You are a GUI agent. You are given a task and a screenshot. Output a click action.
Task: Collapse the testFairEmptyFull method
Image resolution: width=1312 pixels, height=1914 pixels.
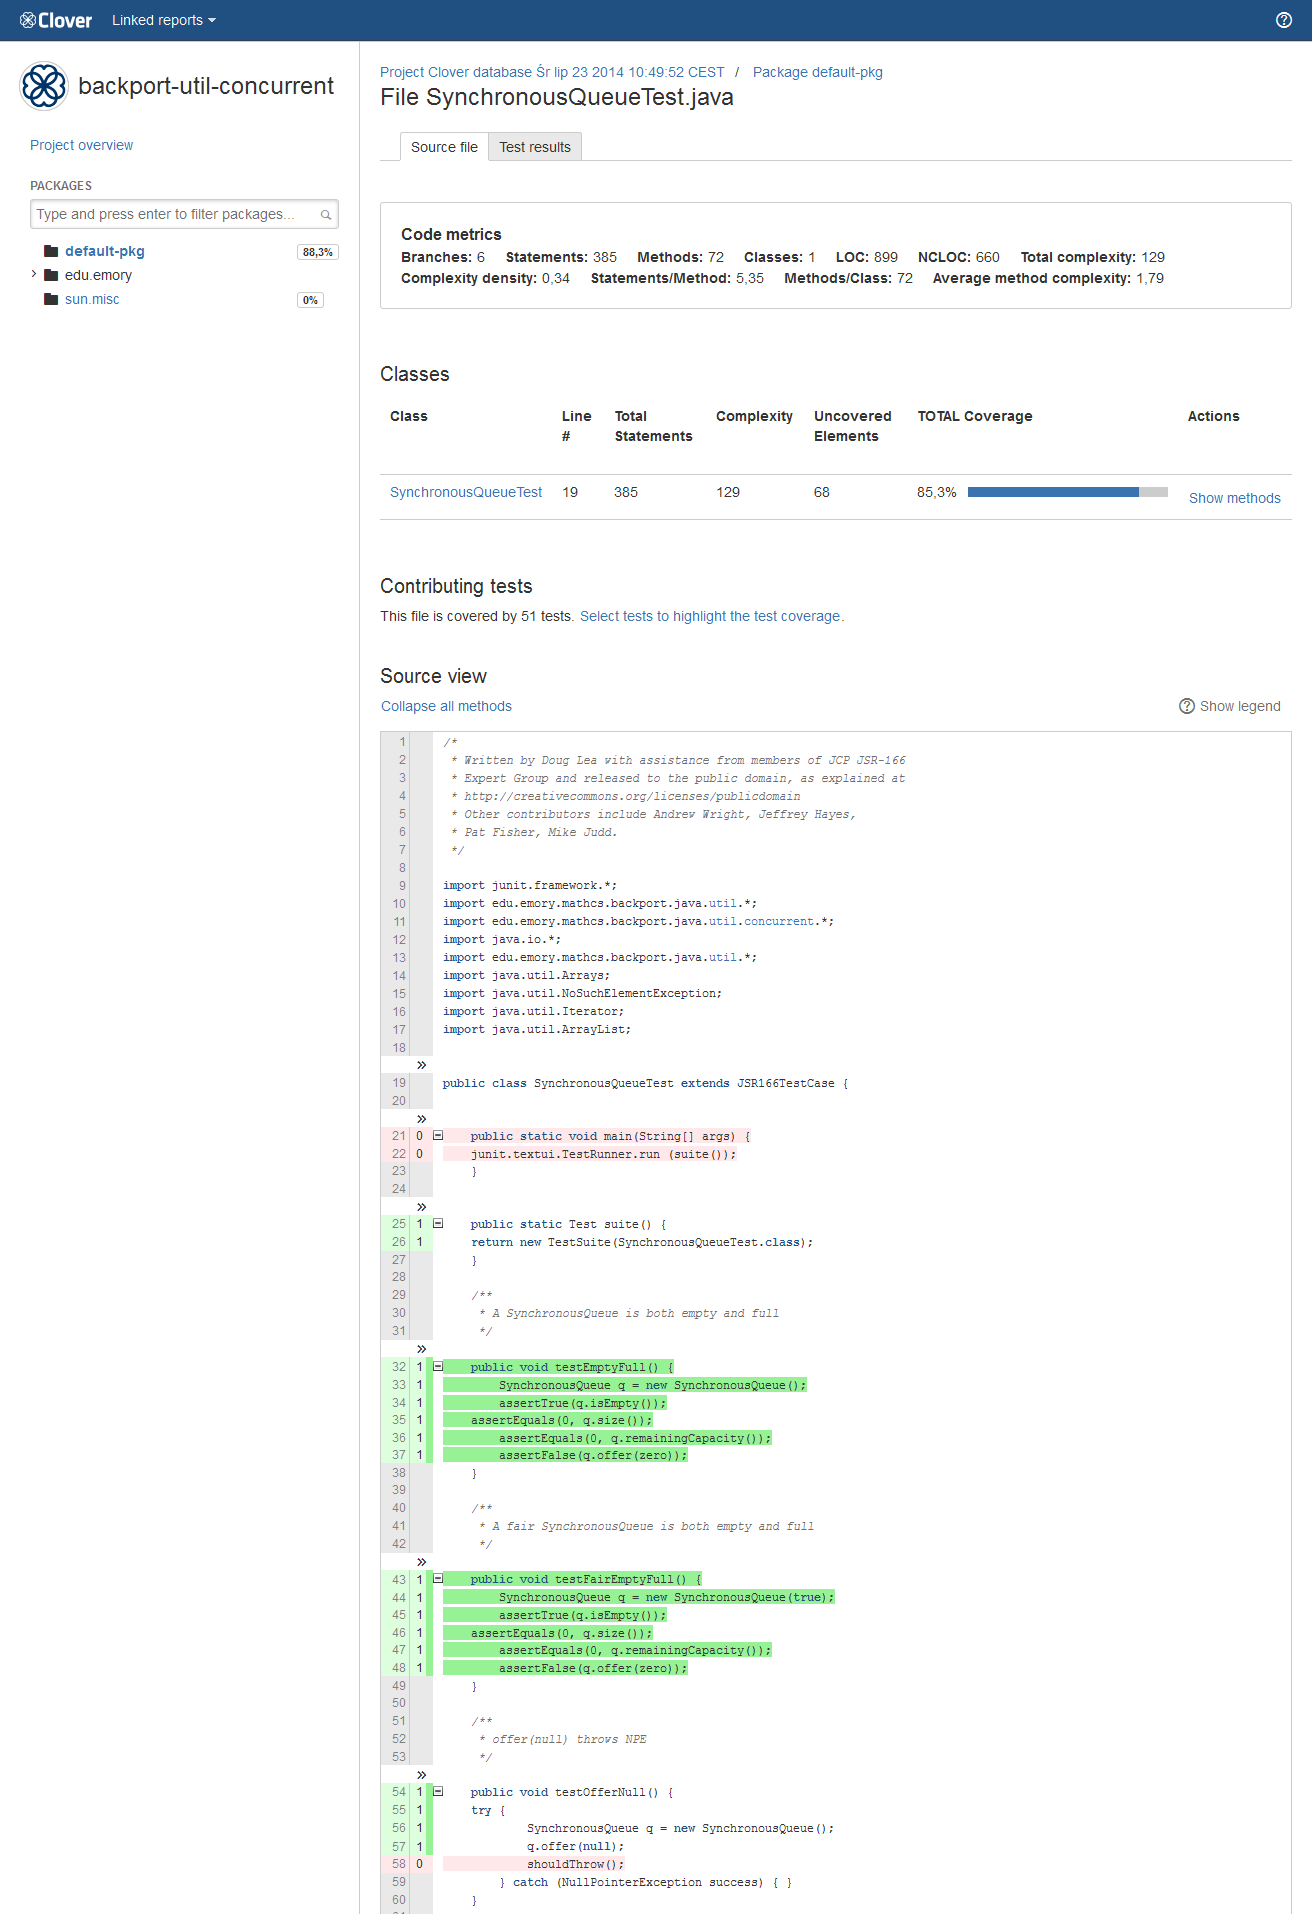tap(438, 1579)
